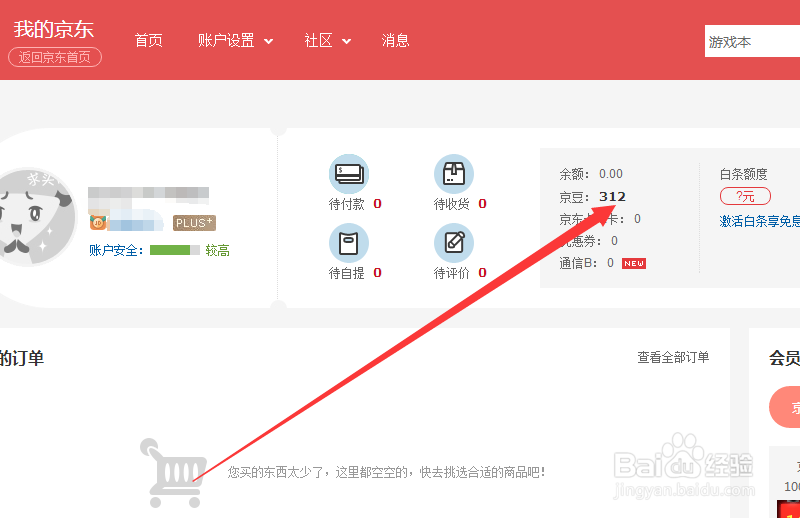Open the 账户设置 menu item
The image size is (800, 518).
226,40
